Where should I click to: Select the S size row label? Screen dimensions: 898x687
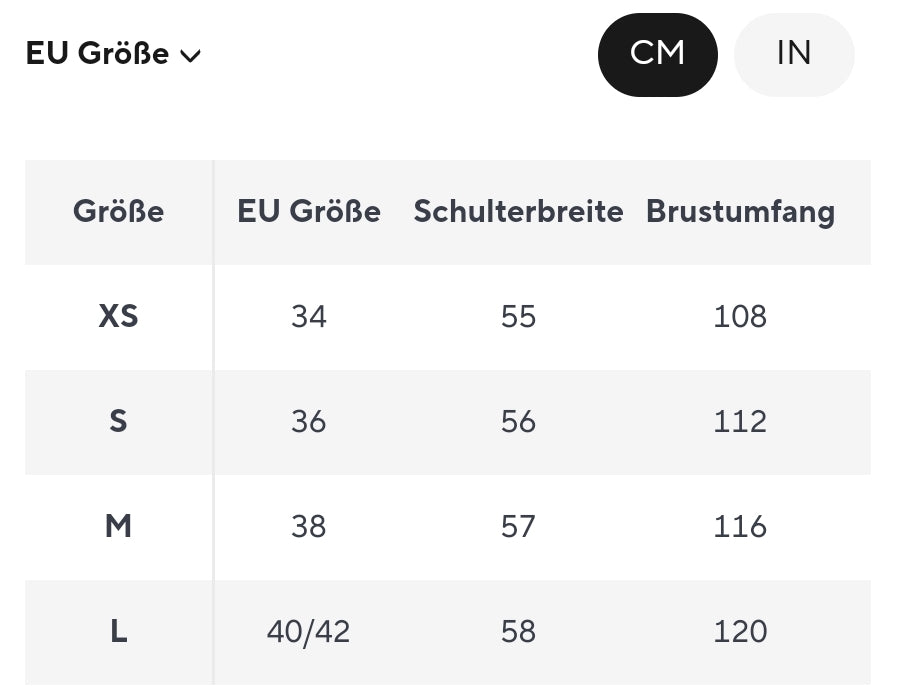(118, 422)
